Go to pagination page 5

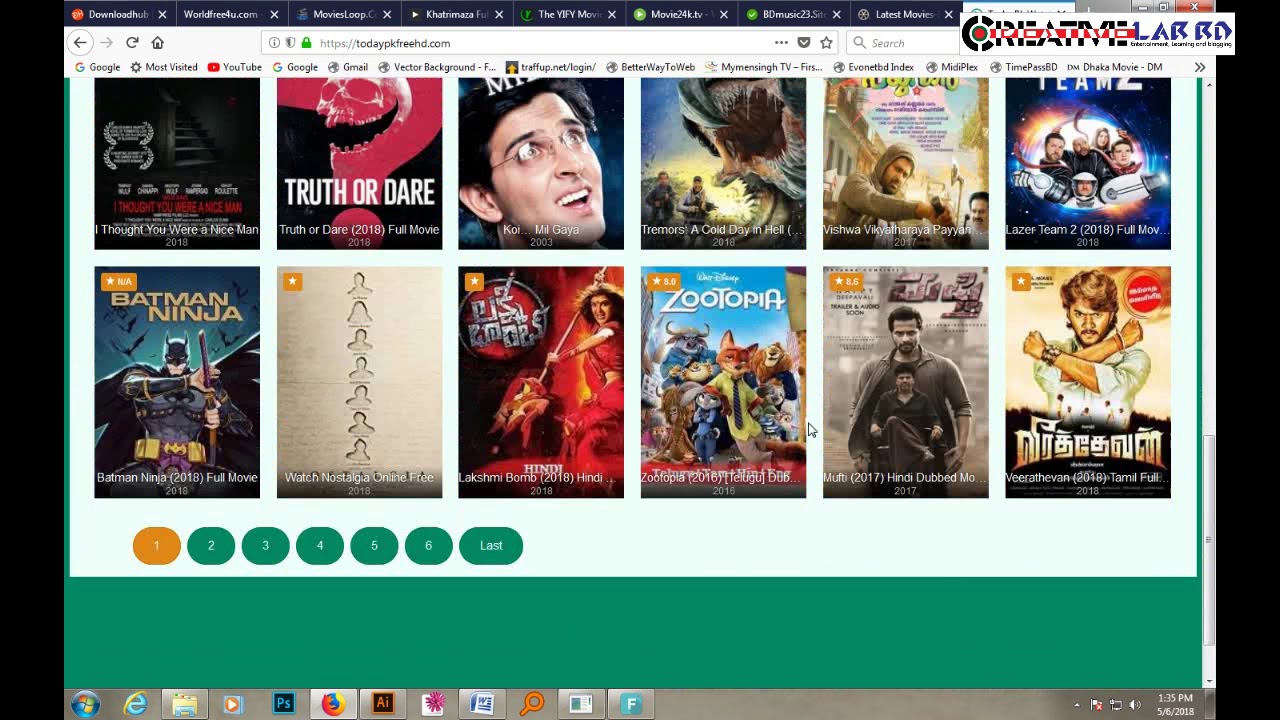pos(374,545)
